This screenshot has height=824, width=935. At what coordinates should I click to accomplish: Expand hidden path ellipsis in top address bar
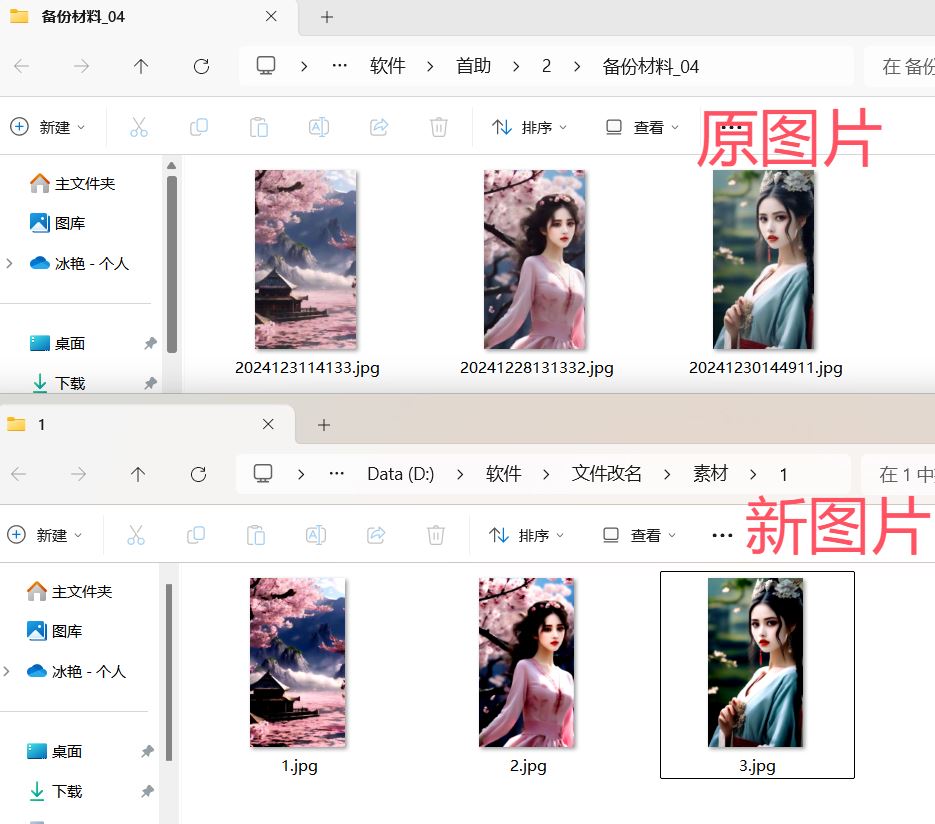339,66
